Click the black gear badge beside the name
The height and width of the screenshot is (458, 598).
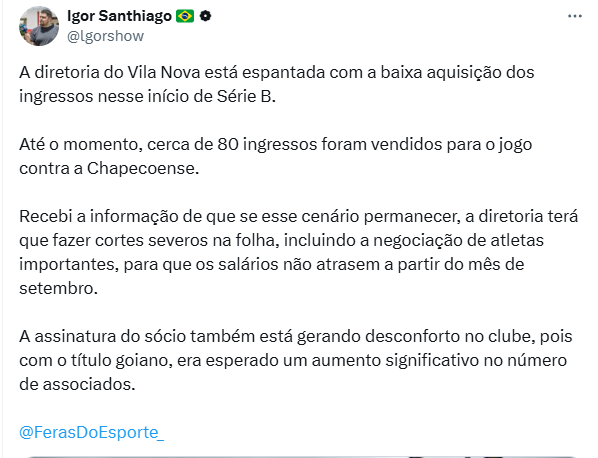tap(206, 16)
